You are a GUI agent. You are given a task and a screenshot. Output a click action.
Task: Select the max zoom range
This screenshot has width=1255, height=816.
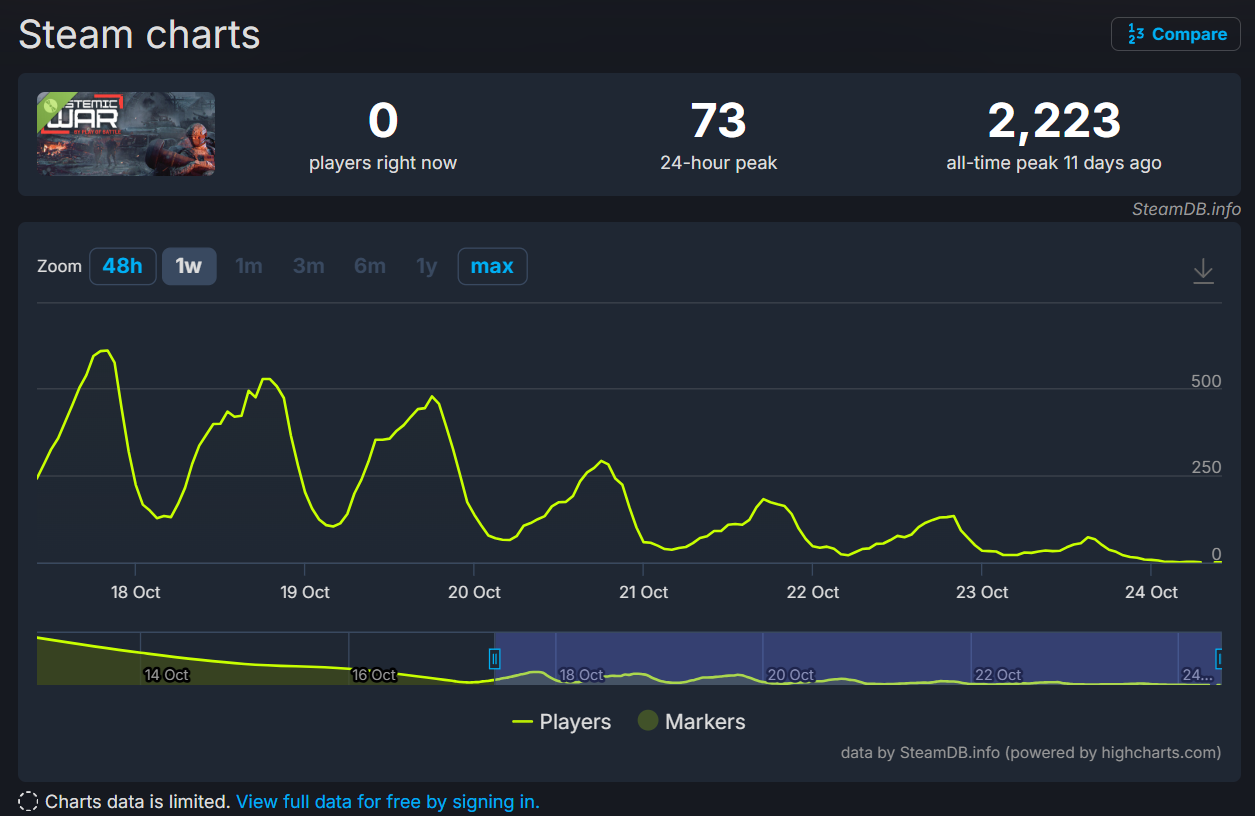point(492,266)
